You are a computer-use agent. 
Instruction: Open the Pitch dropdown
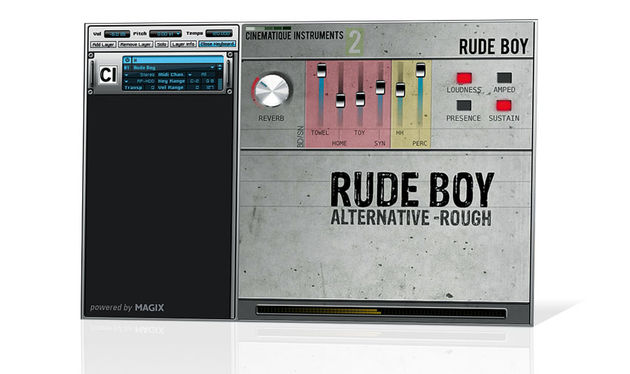[x=165, y=34]
